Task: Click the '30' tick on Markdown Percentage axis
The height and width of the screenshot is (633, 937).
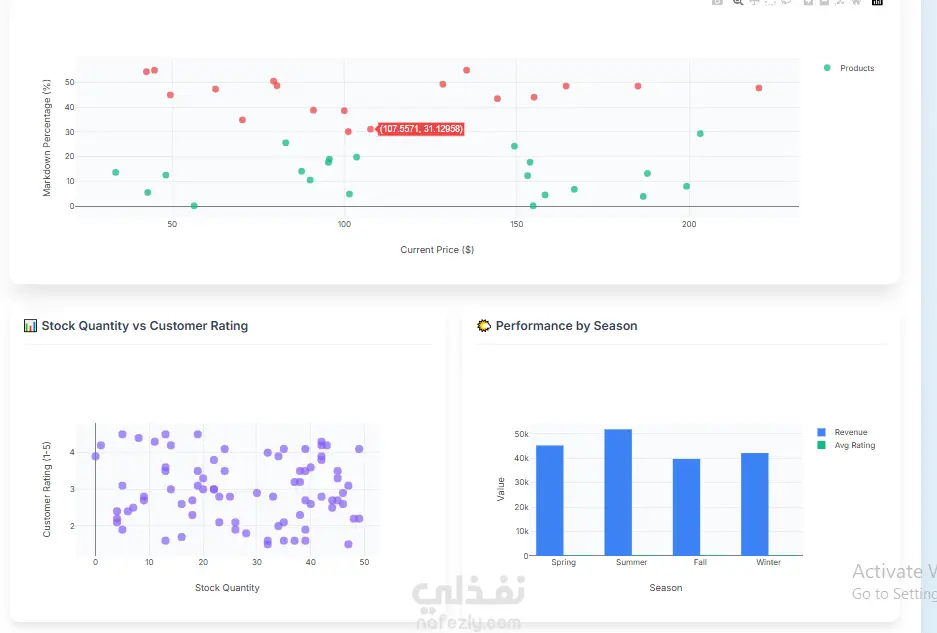Action: [70, 132]
